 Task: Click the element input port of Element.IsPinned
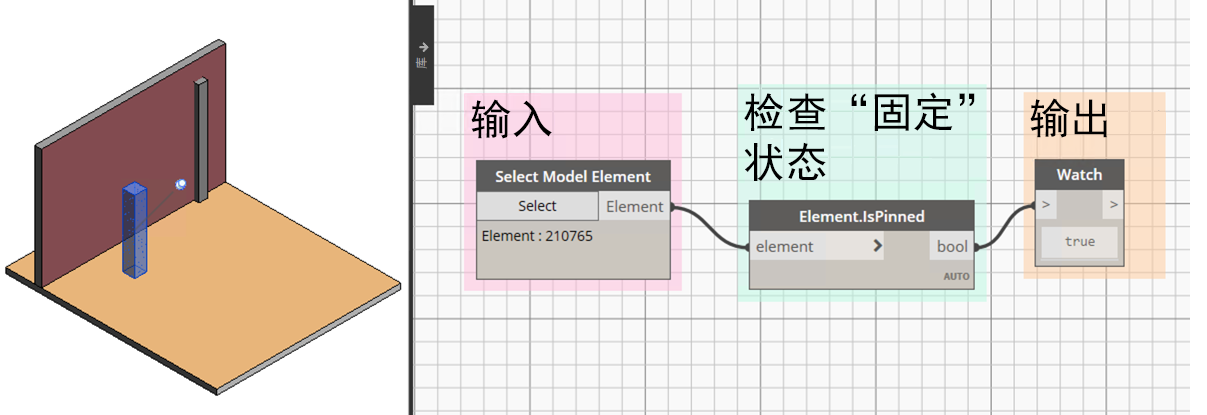[x=816, y=246]
